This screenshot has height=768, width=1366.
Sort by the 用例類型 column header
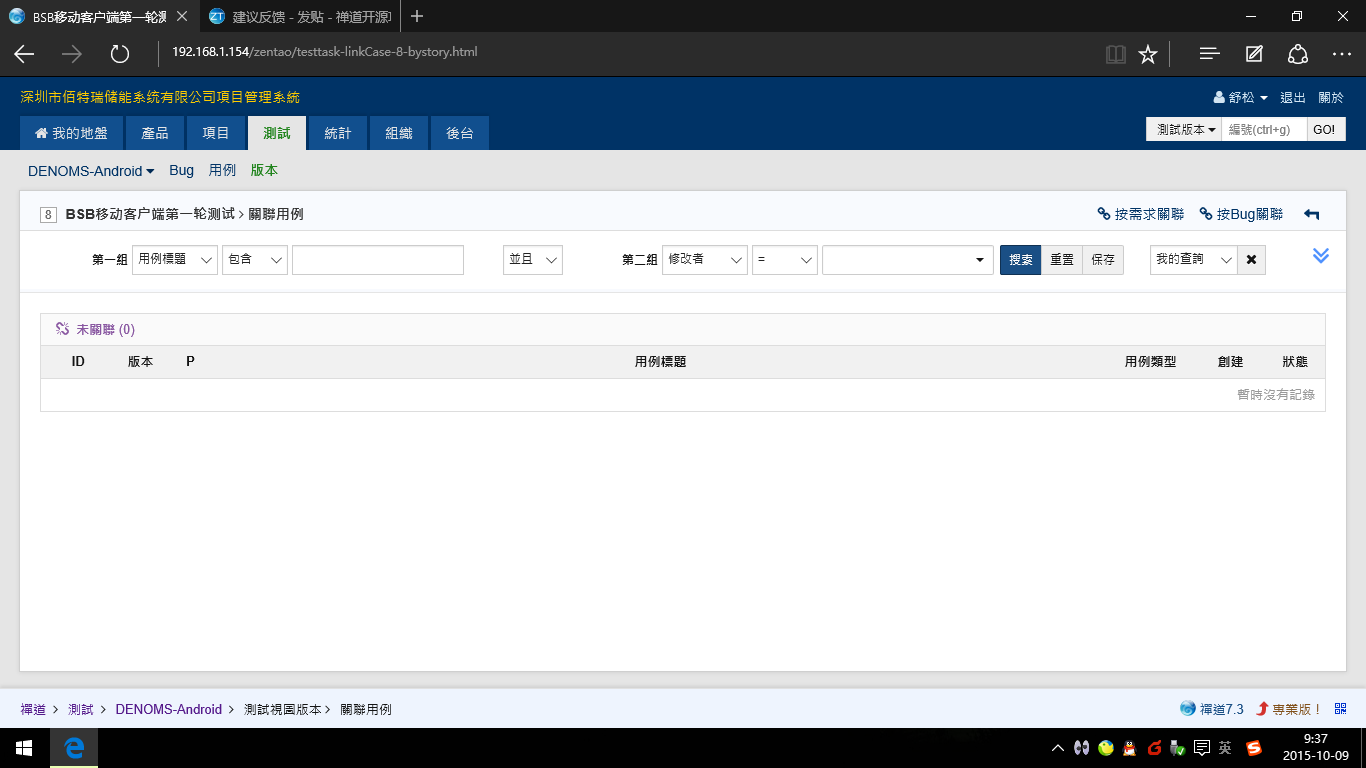1151,362
